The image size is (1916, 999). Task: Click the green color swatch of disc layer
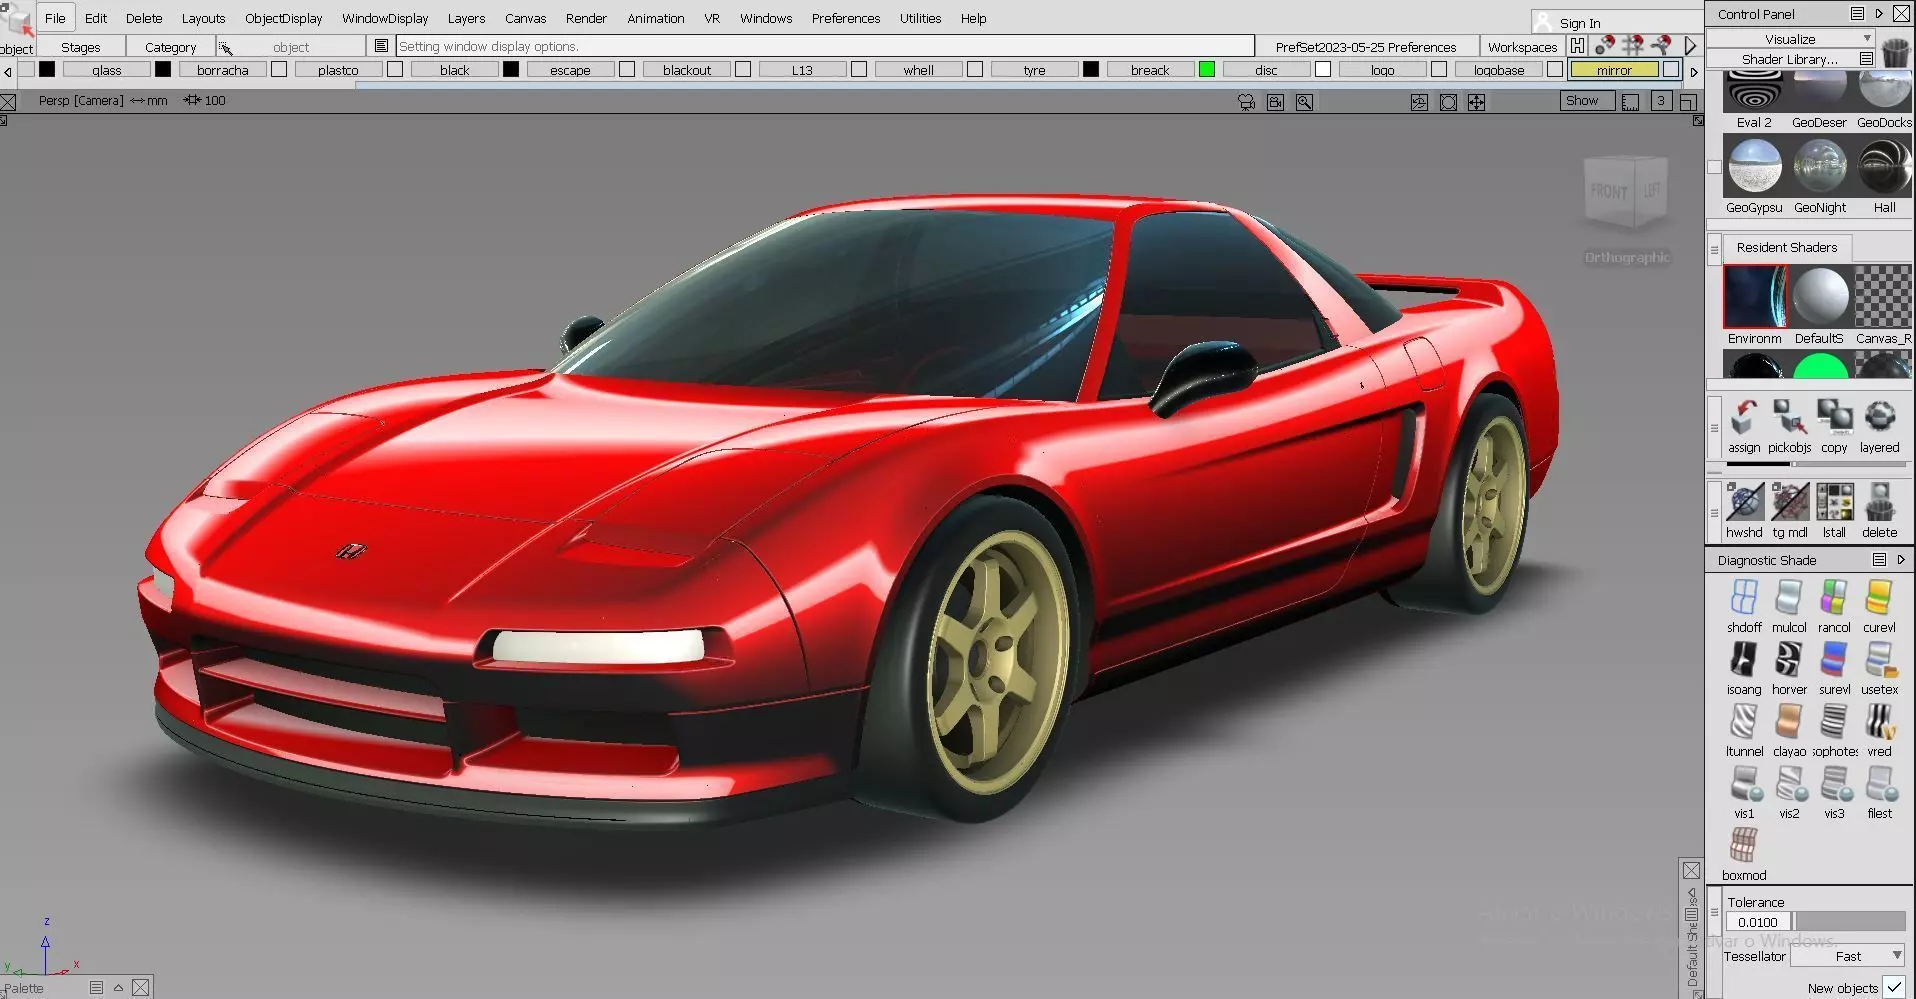[1207, 70]
